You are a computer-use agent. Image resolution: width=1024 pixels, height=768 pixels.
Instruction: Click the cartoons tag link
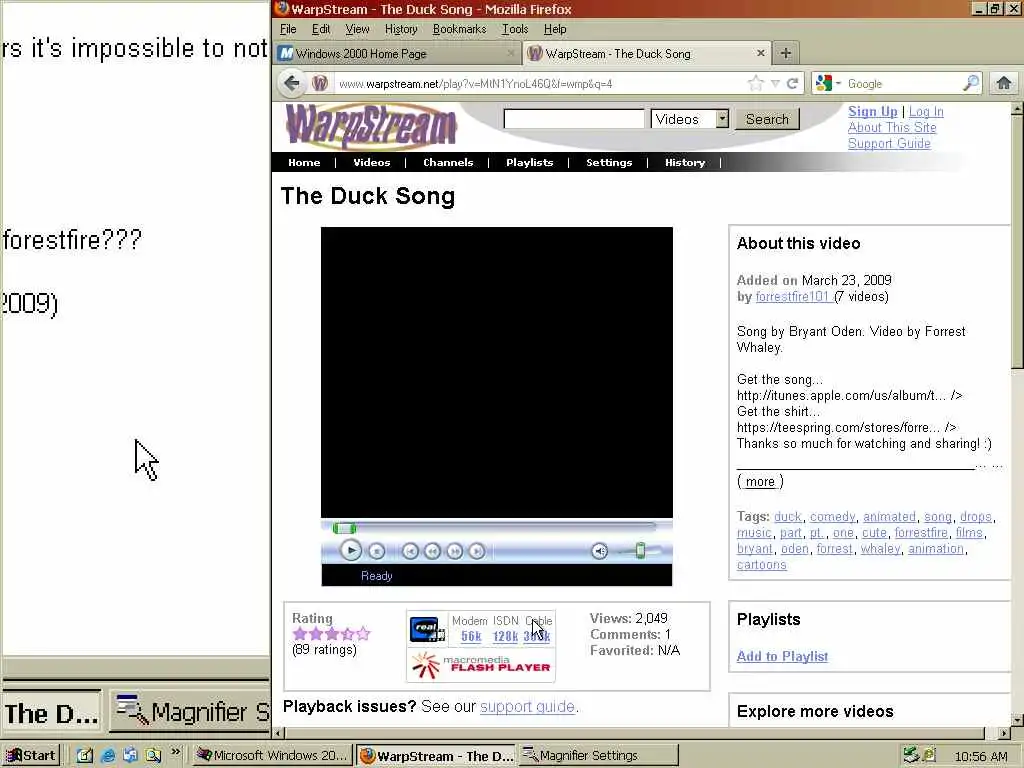pos(761,565)
